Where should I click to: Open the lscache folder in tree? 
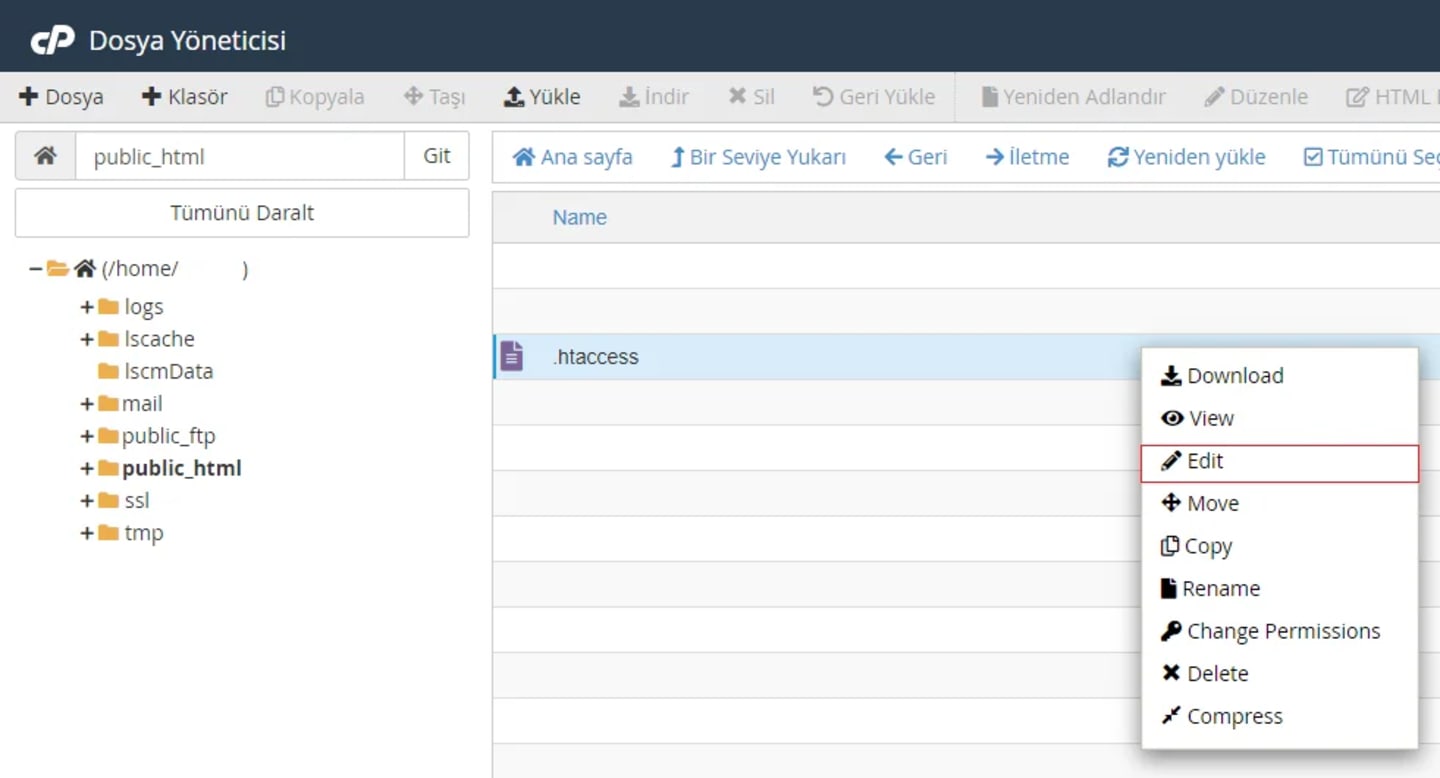[159, 339]
